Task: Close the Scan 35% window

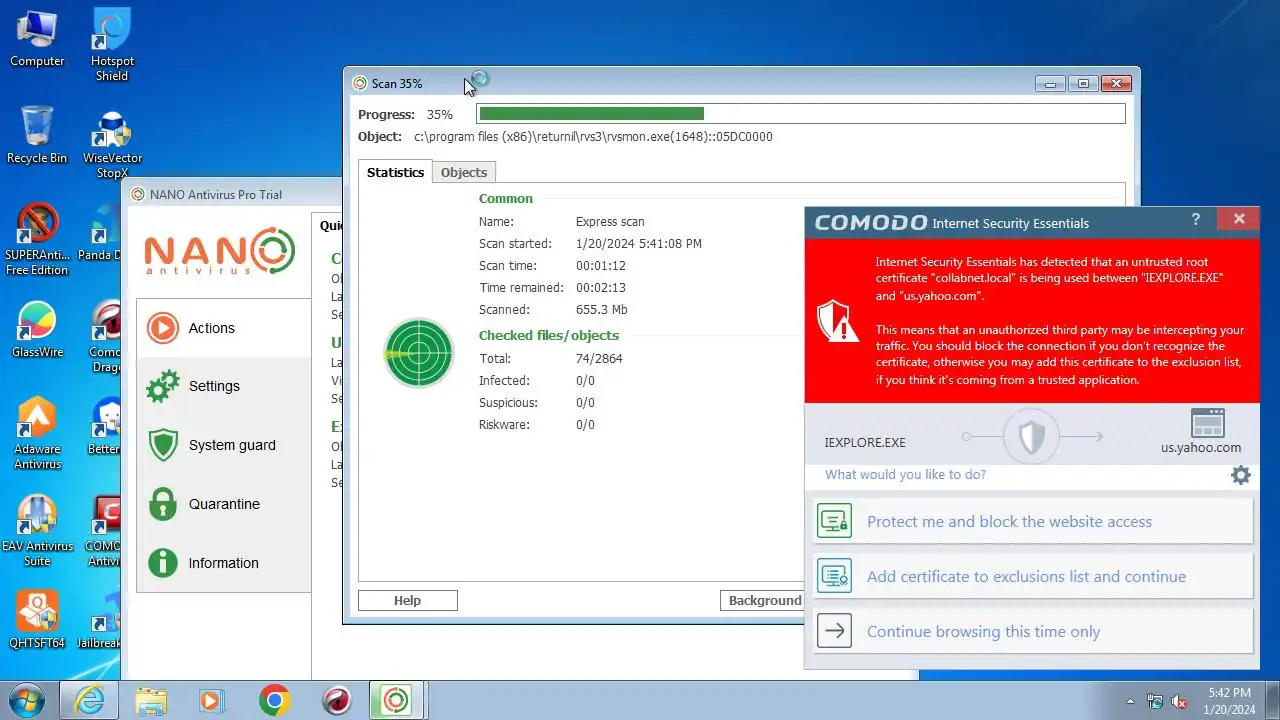Action: (1116, 83)
